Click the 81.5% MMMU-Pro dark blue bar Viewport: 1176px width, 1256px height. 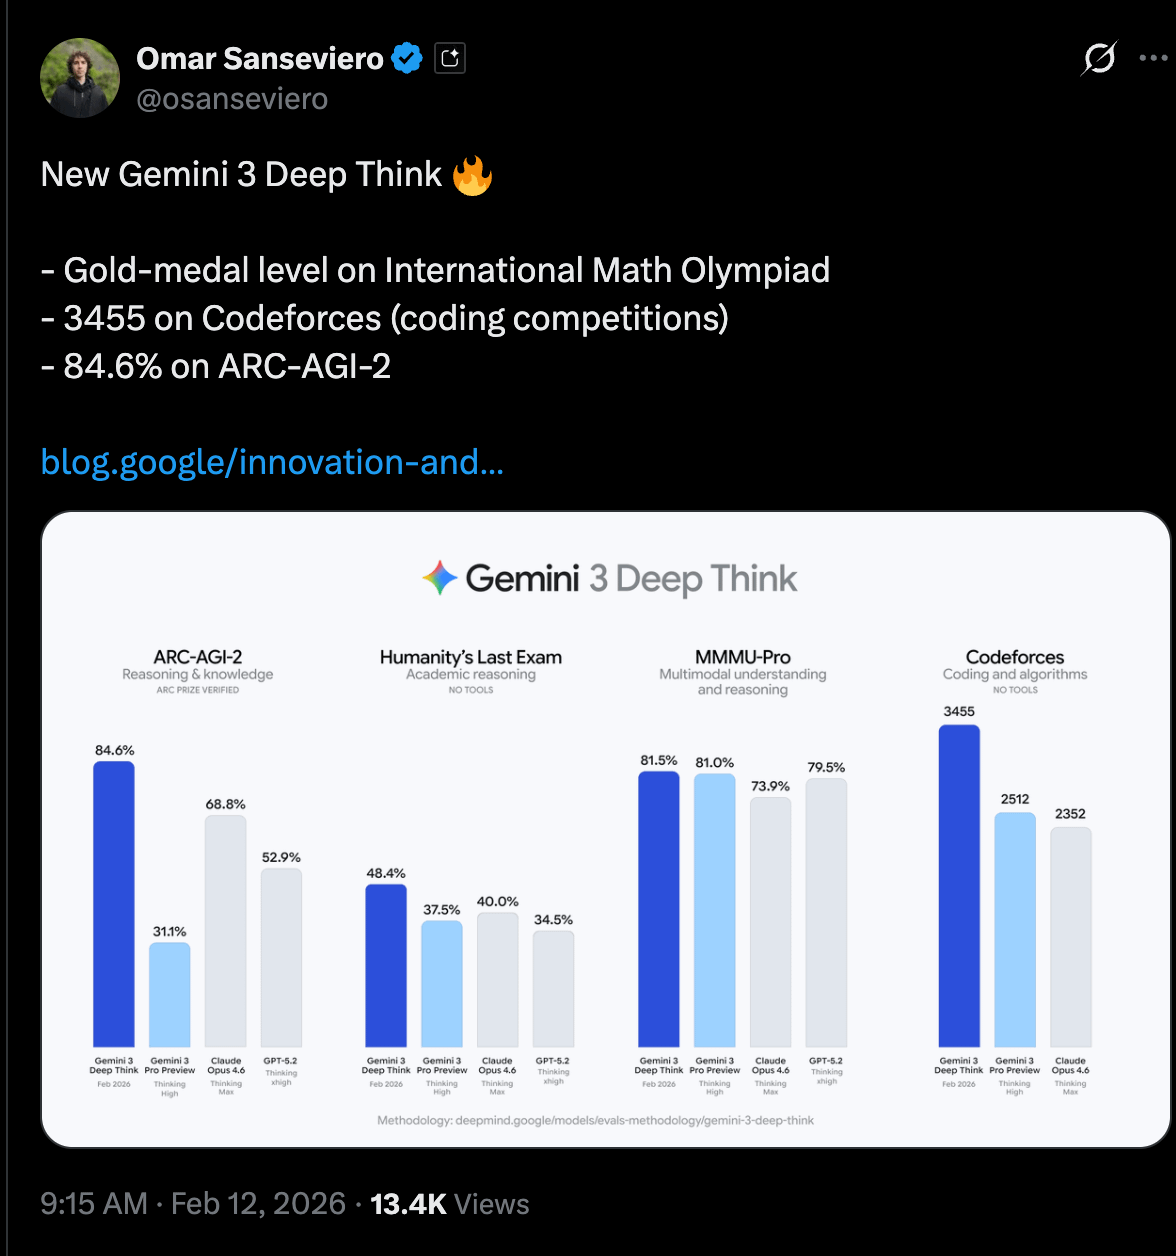tap(659, 909)
